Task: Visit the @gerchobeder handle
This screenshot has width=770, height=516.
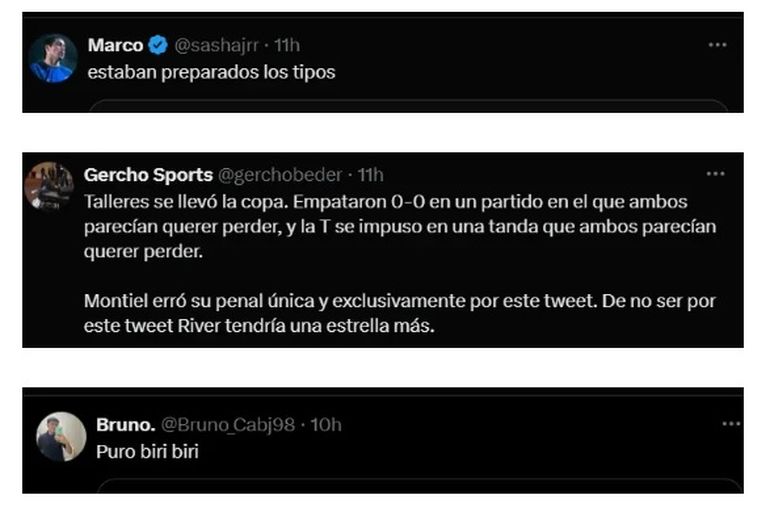Action: pyautogui.click(x=280, y=175)
